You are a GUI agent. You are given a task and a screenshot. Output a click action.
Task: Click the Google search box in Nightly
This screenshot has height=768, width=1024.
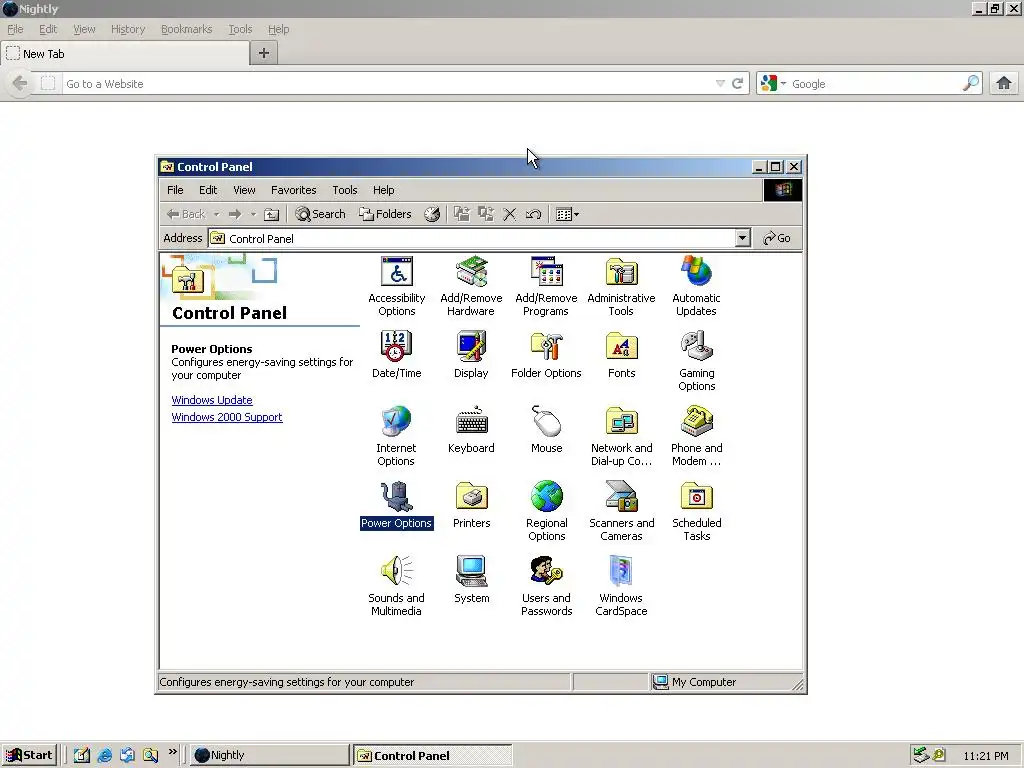[x=875, y=84]
